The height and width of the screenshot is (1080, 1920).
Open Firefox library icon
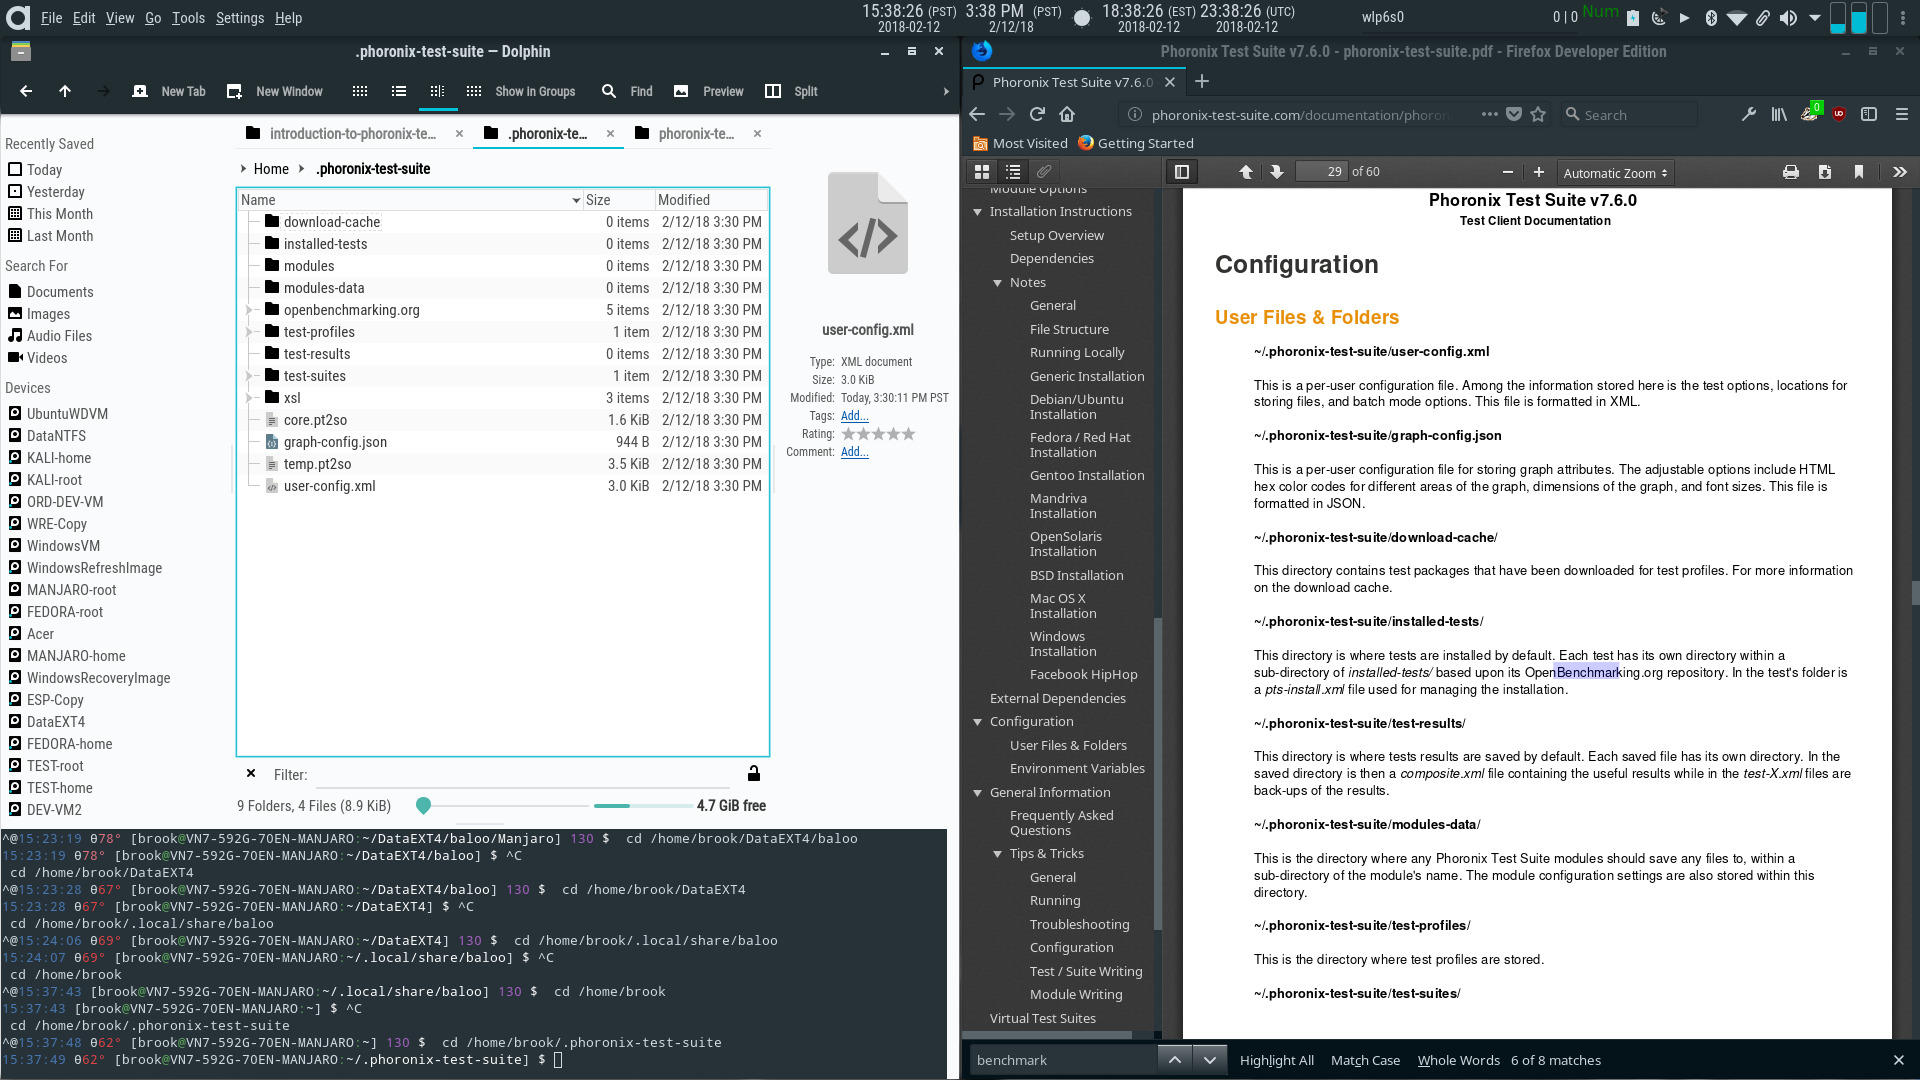(1779, 114)
